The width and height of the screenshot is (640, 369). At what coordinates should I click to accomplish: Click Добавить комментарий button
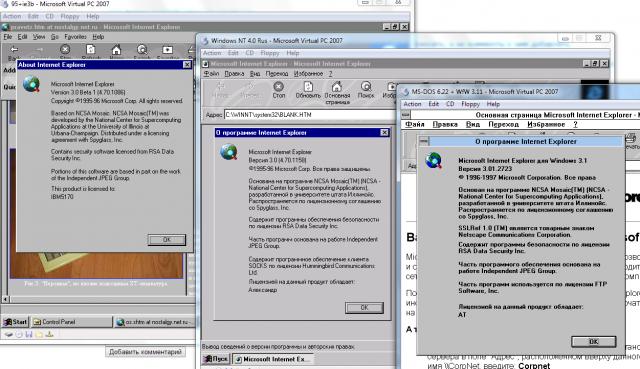tap(145, 352)
